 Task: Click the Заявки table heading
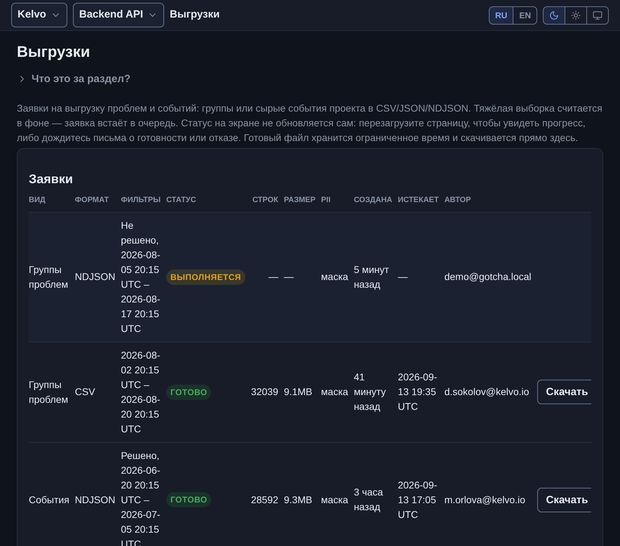click(x=51, y=179)
